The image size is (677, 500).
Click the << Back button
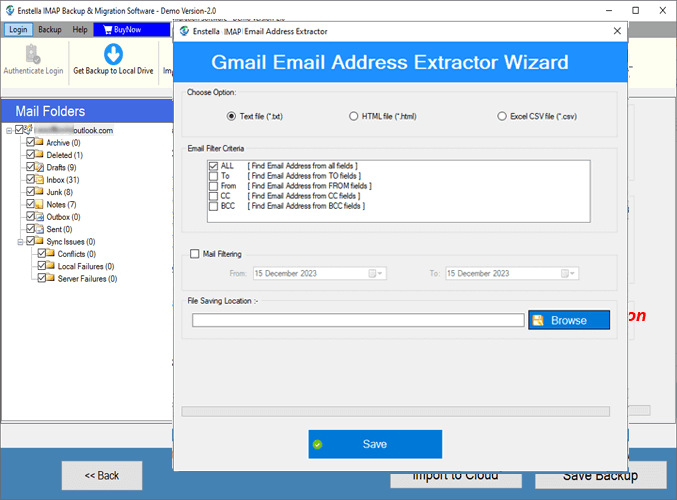pyautogui.click(x=102, y=475)
